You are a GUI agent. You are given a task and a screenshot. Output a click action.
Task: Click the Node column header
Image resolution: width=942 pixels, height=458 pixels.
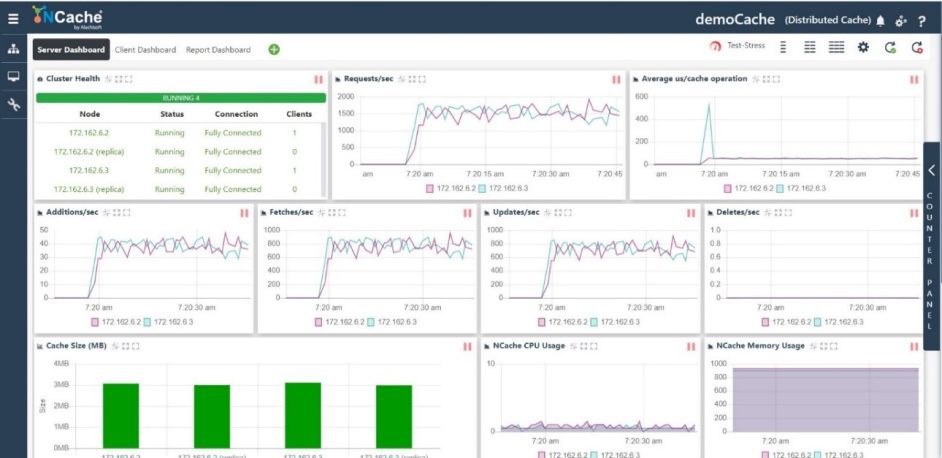coord(90,114)
